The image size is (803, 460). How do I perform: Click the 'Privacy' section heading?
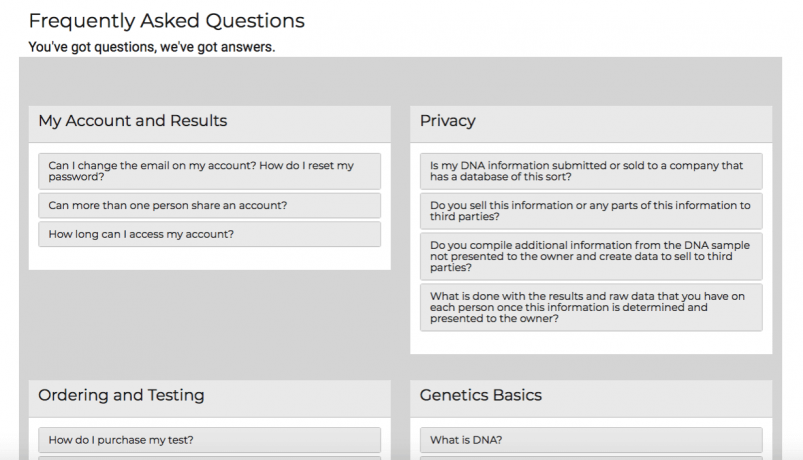click(448, 122)
